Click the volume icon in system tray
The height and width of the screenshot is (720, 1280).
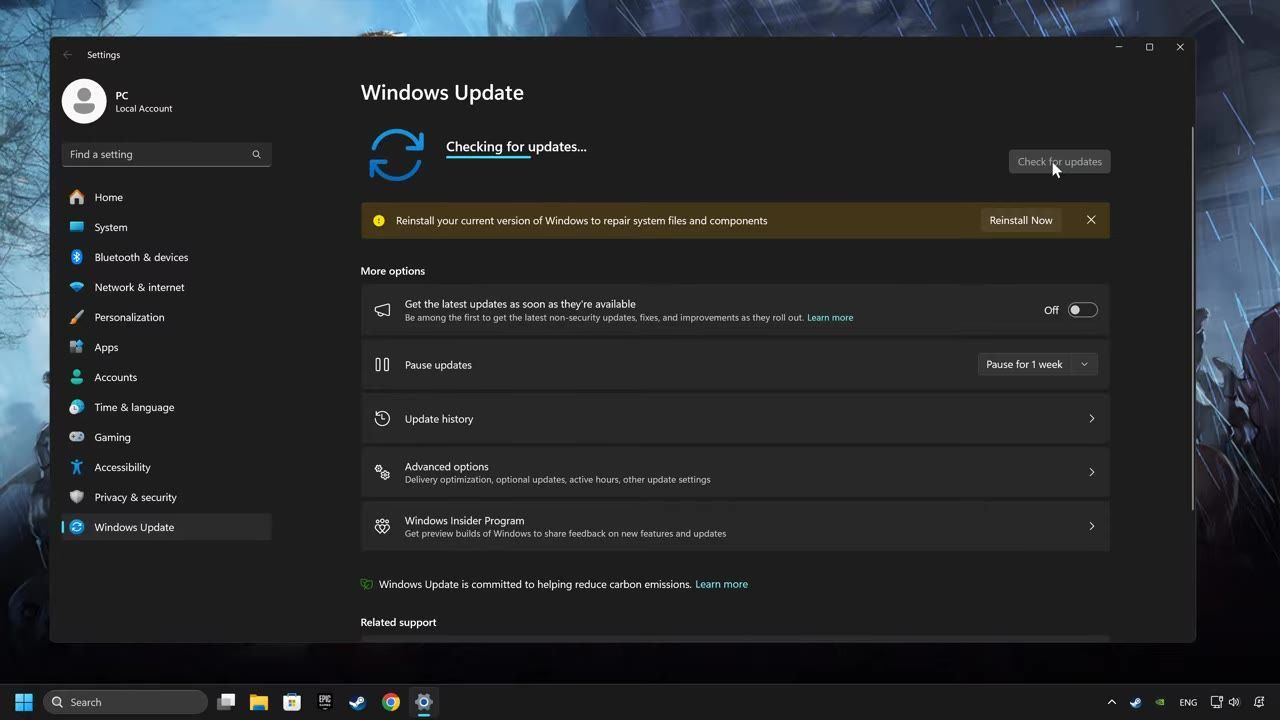point(1234,702)
